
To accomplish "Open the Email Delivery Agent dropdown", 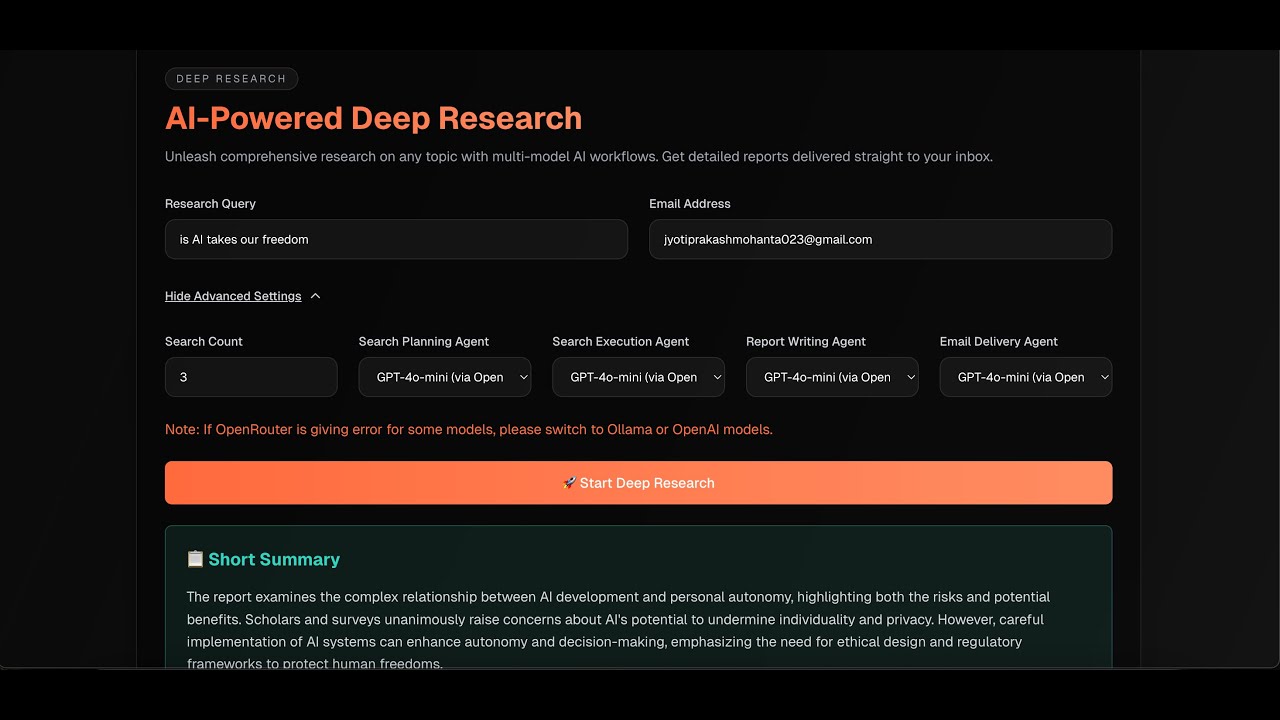I will point(1026,377).
